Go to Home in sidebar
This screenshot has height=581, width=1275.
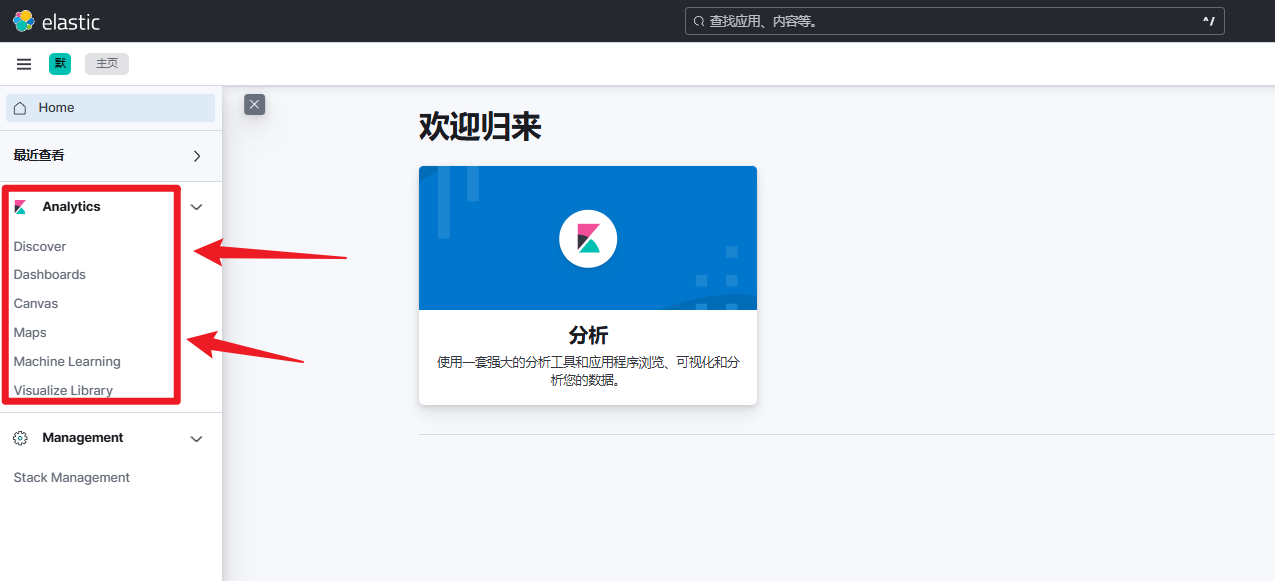(110, 108)
